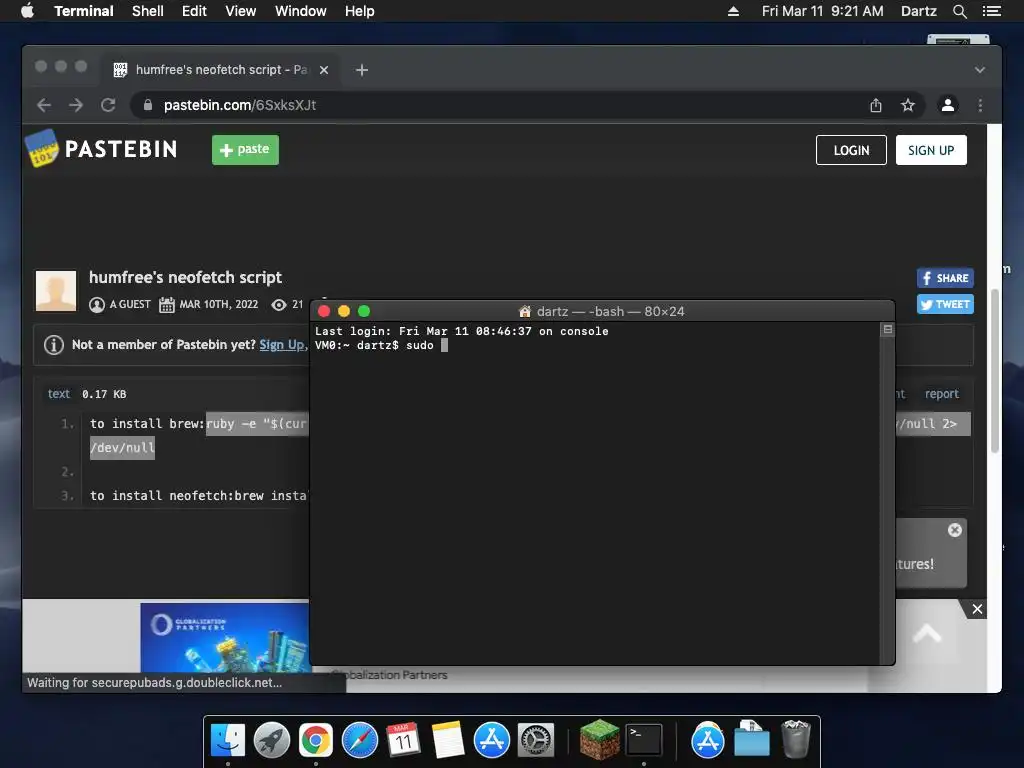Image resolution: width=1024 pixels, height=768 pixels.
Task: Open the Edit menu
Action: tap(194, 11)
